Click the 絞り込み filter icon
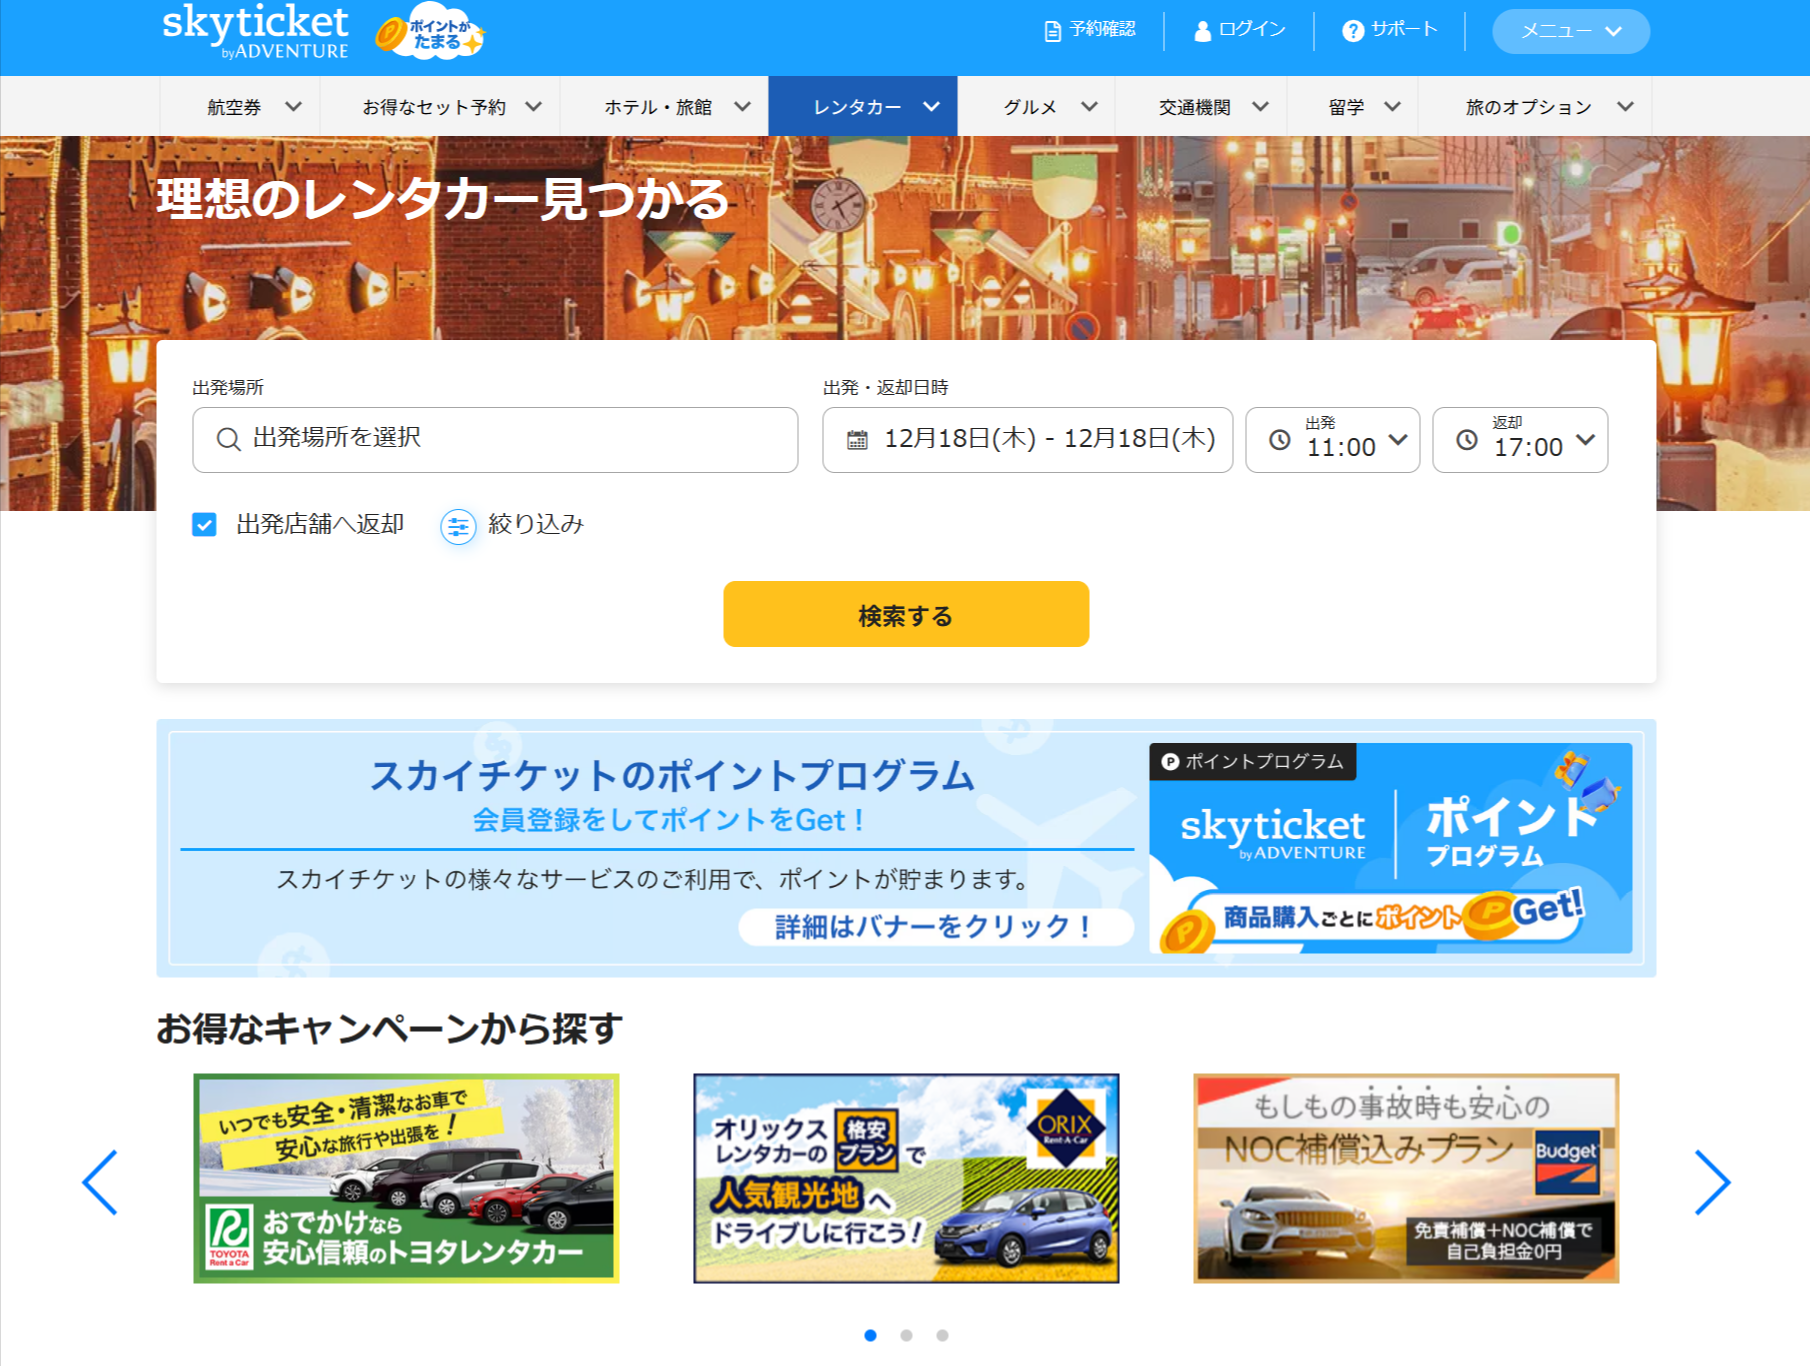 pyautogui.click(x=458, y=526)
